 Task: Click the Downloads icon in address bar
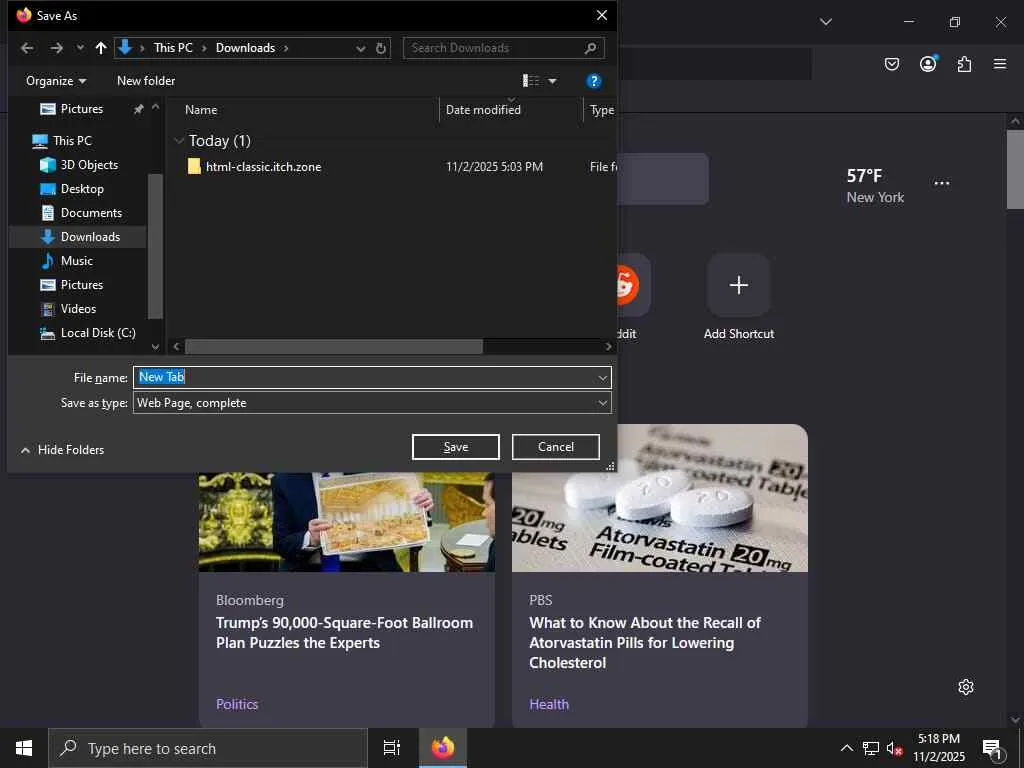125,47
